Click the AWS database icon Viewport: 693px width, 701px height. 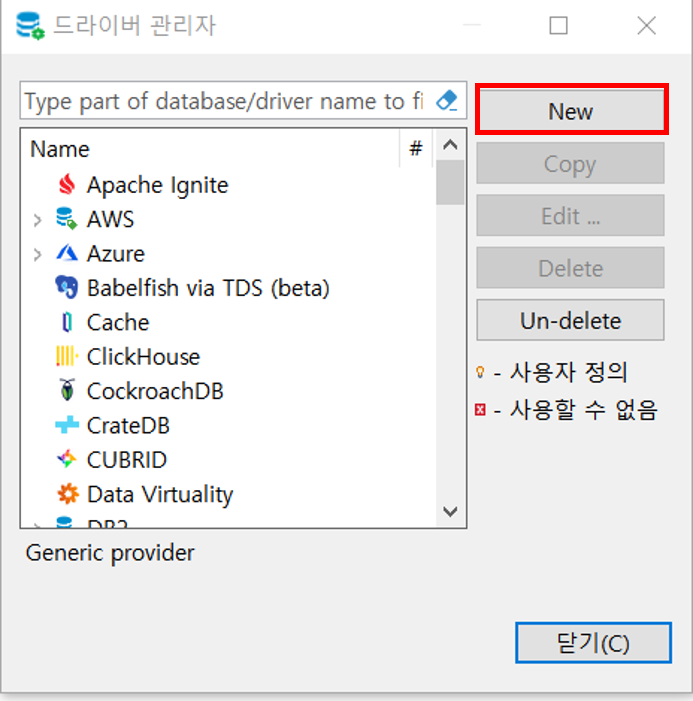pyautogui.click(x=67, y=219)
